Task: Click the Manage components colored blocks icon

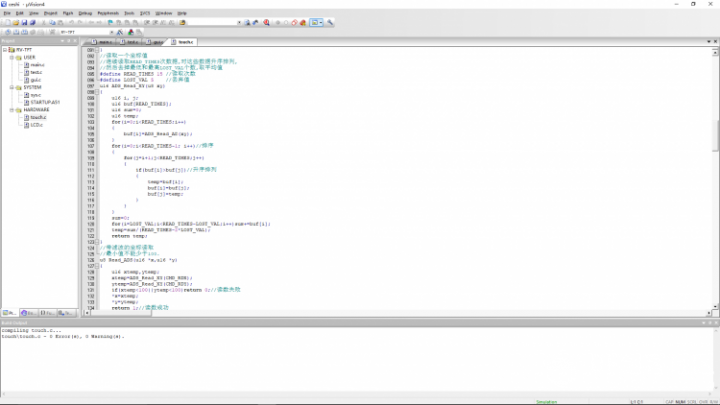Action: pyautogui.click(x=130, y=32)
